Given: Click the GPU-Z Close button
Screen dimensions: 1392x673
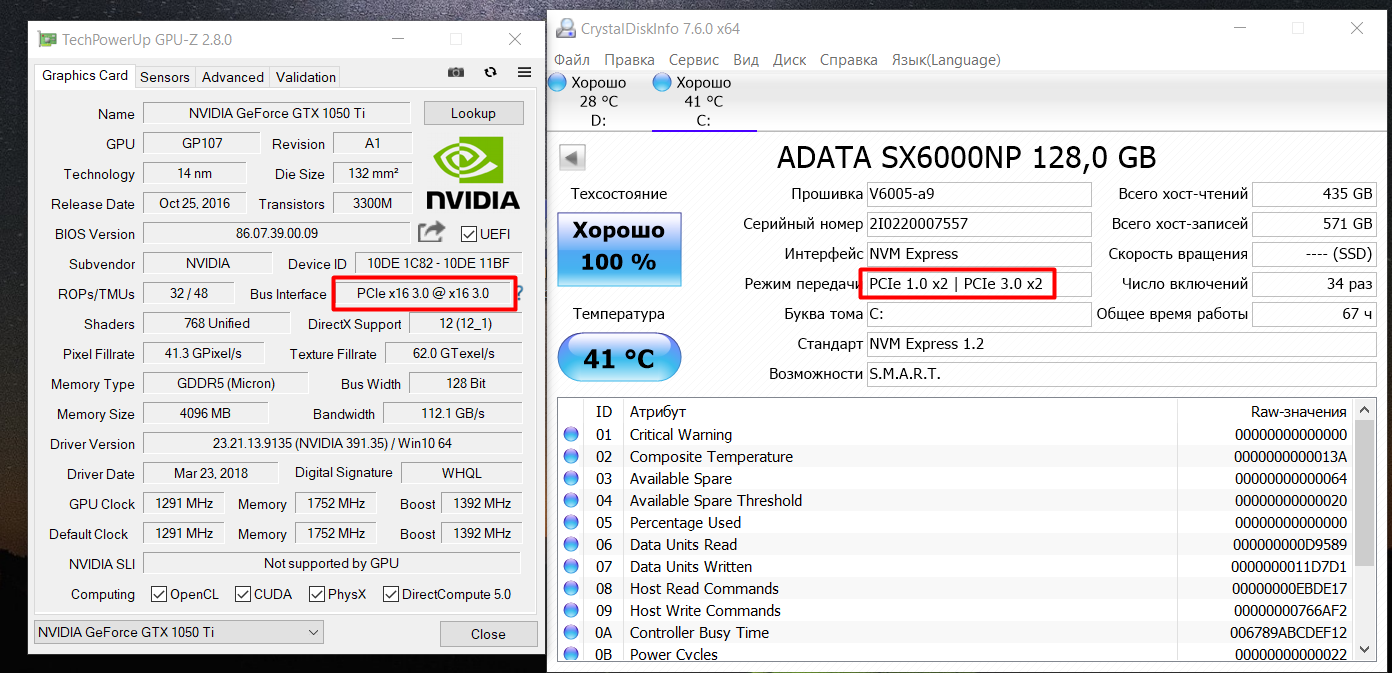Looking at the screenshot, I should click(x=488, y=633).
